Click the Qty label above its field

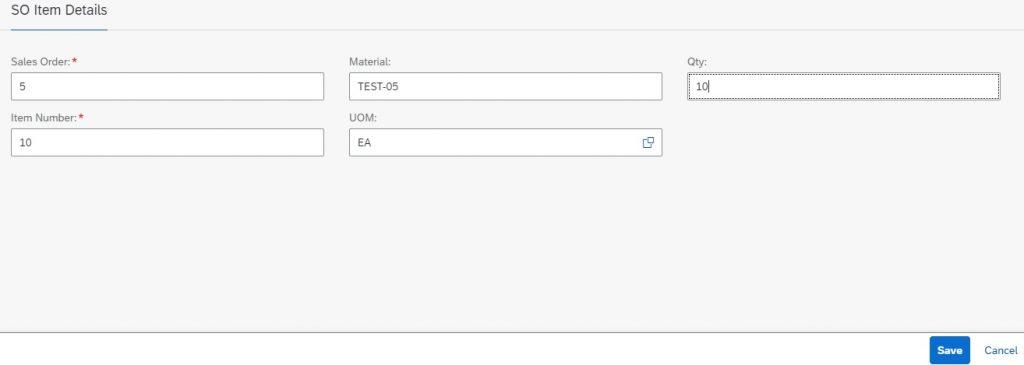coord(697,61)
